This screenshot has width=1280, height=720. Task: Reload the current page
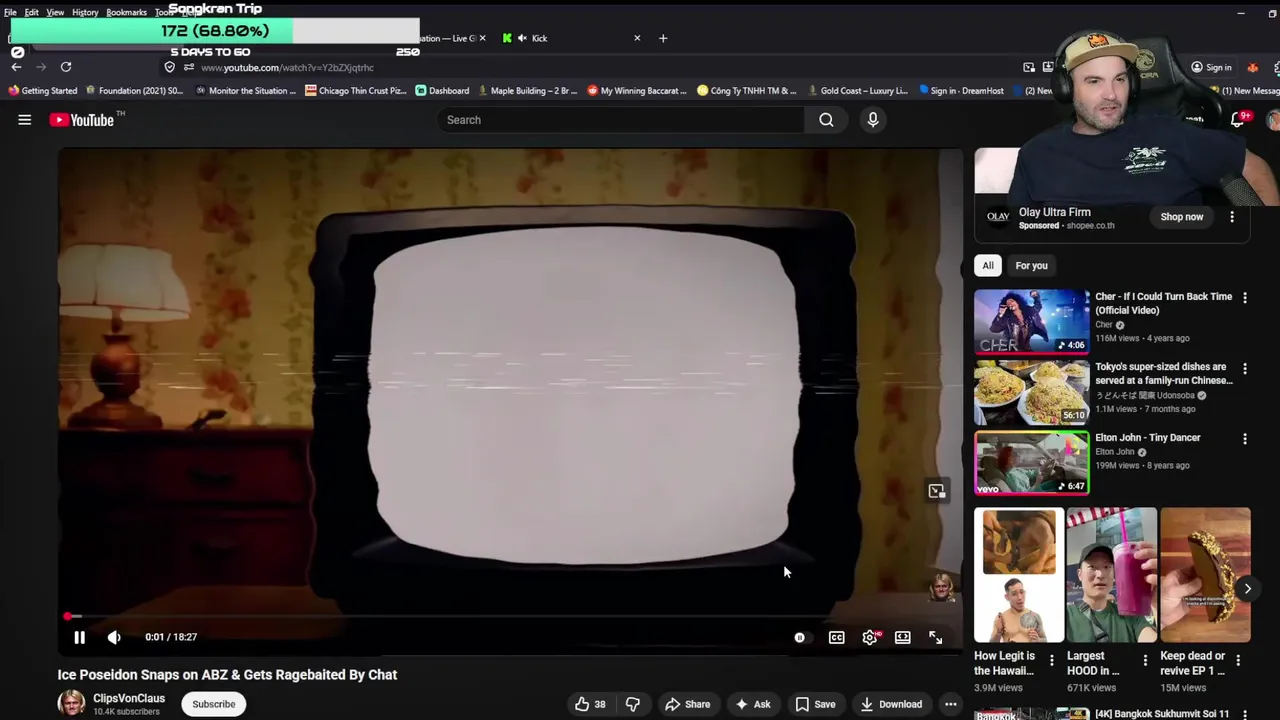click(66, 67)
